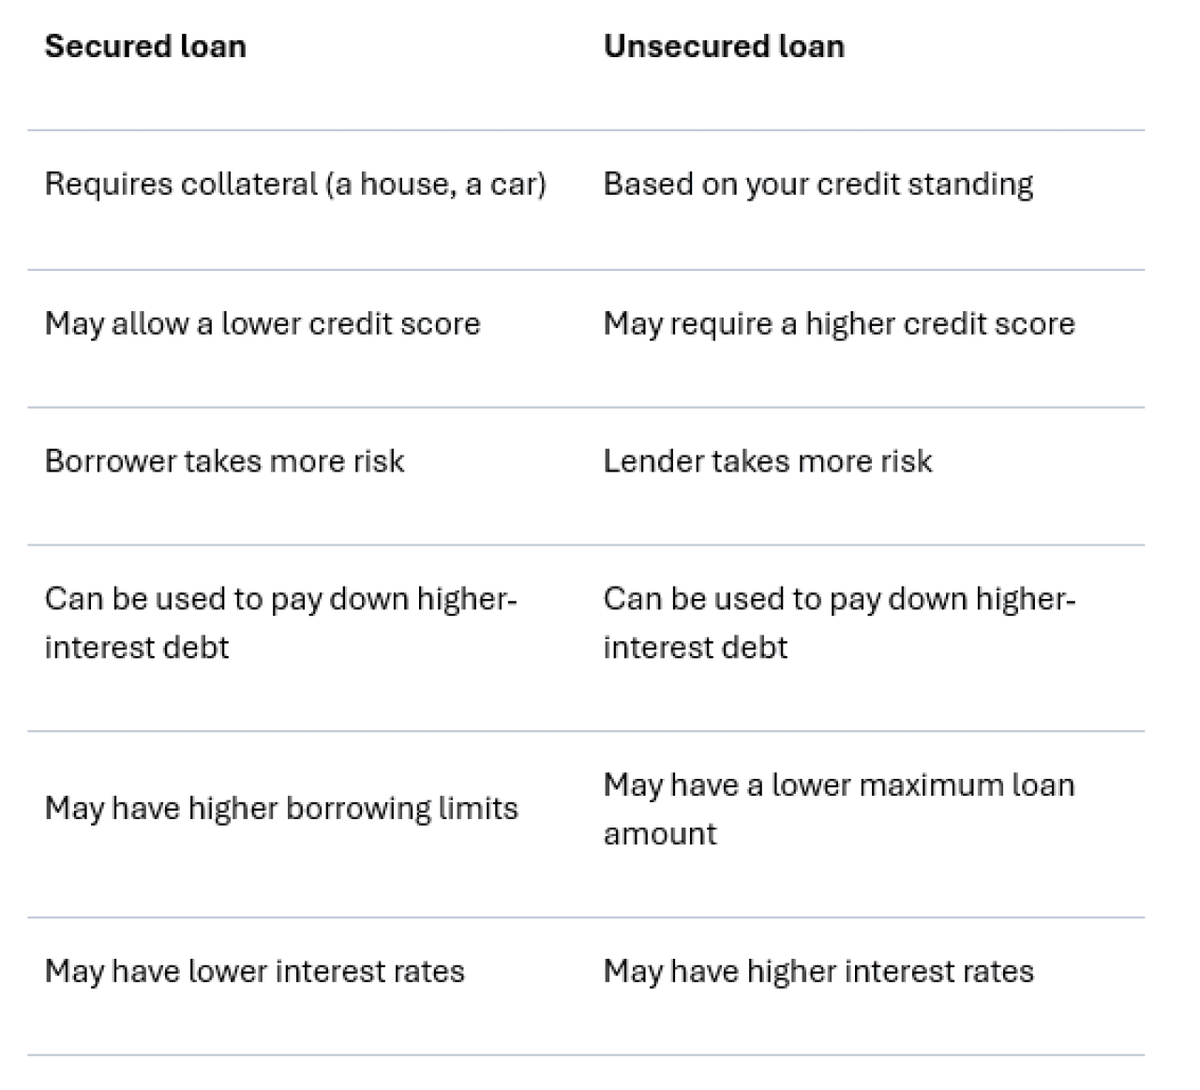Select the Requires collateral cell text
1200x1090 pixels.
point(296,184)
